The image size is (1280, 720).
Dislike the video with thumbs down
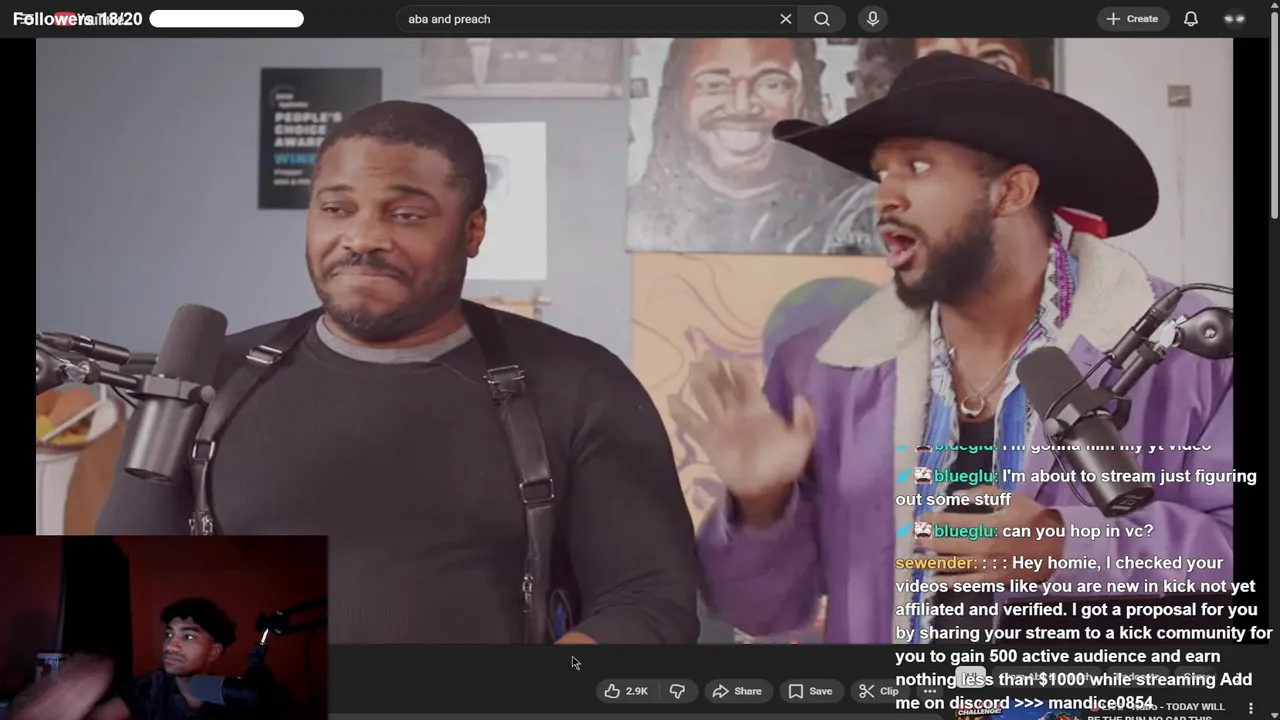tap(678, 691)
